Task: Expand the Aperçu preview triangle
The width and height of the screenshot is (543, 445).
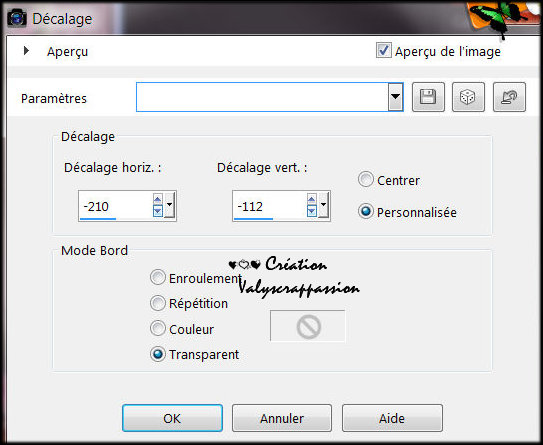Action: click(26, 51)
